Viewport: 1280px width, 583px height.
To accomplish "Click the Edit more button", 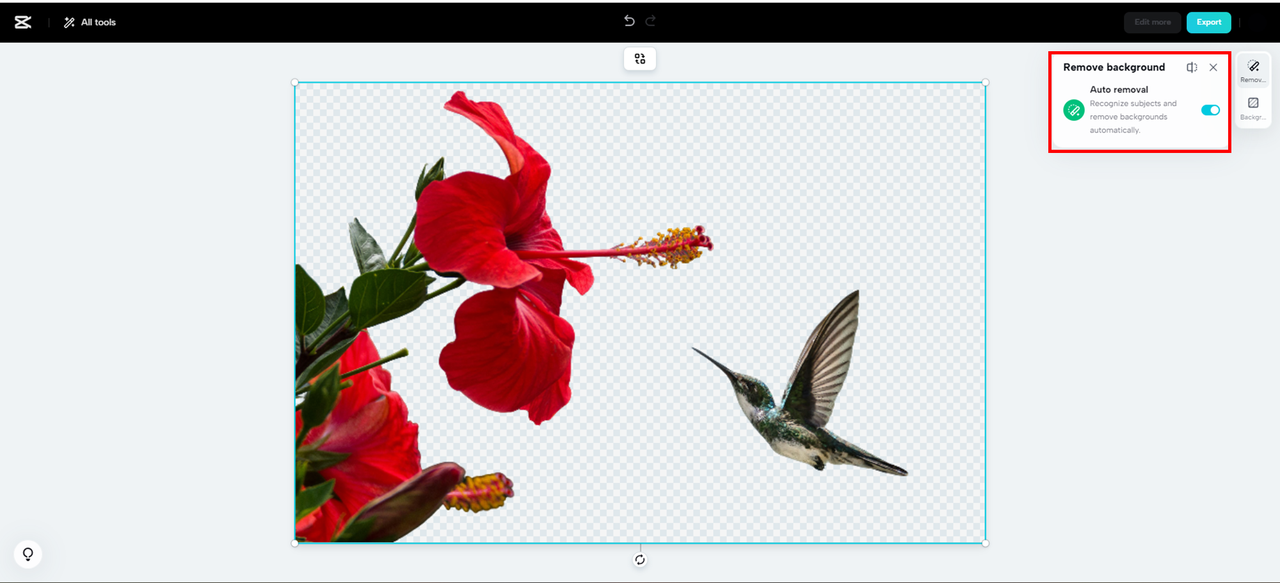I will tap(1152, 22).
